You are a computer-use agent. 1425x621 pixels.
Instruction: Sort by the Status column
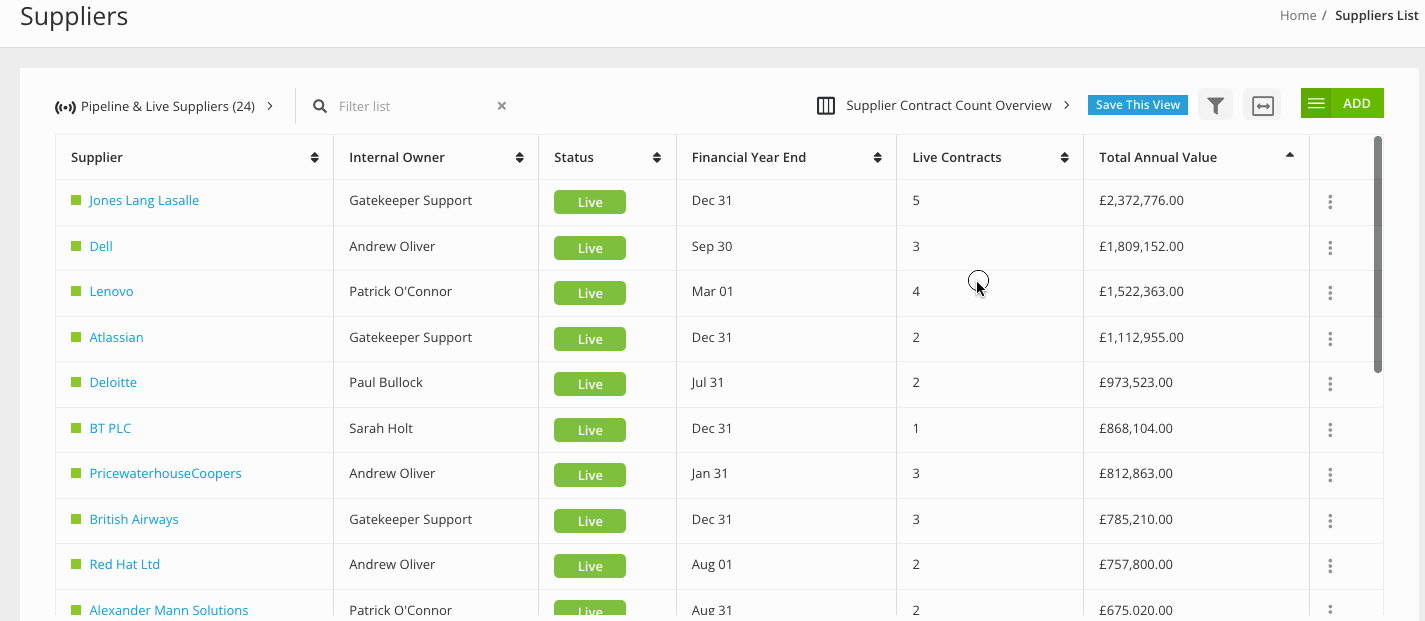click(656, 158)
